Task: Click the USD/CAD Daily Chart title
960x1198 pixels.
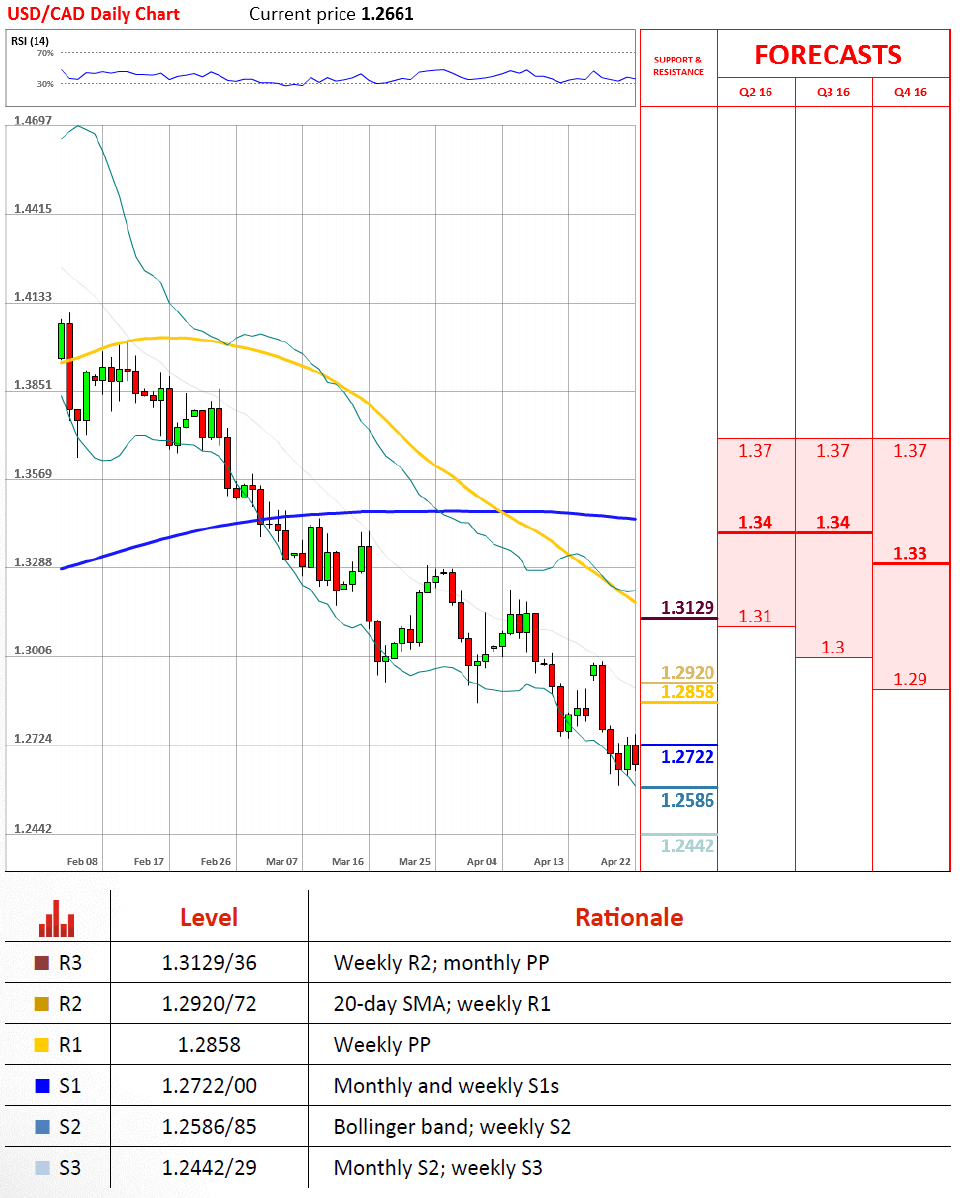Action: click(x=93, y=14)
